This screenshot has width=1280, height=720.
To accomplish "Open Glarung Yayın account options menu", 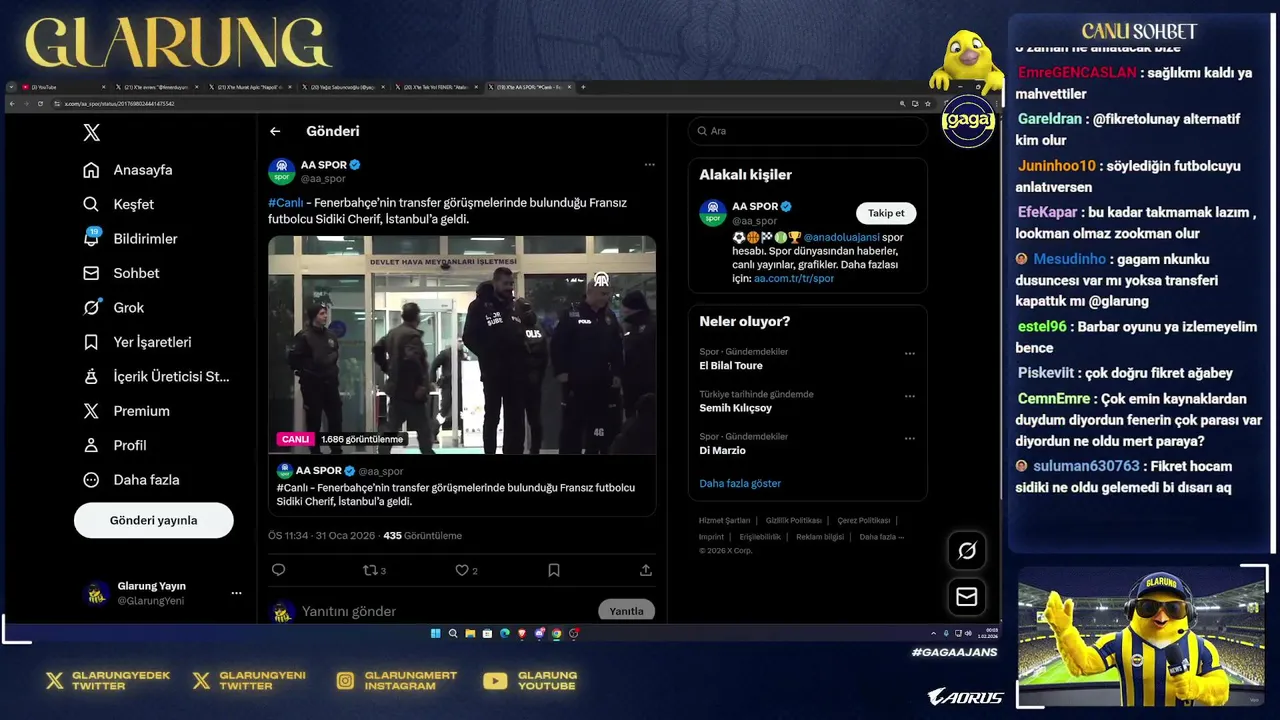I will (236, 593).
